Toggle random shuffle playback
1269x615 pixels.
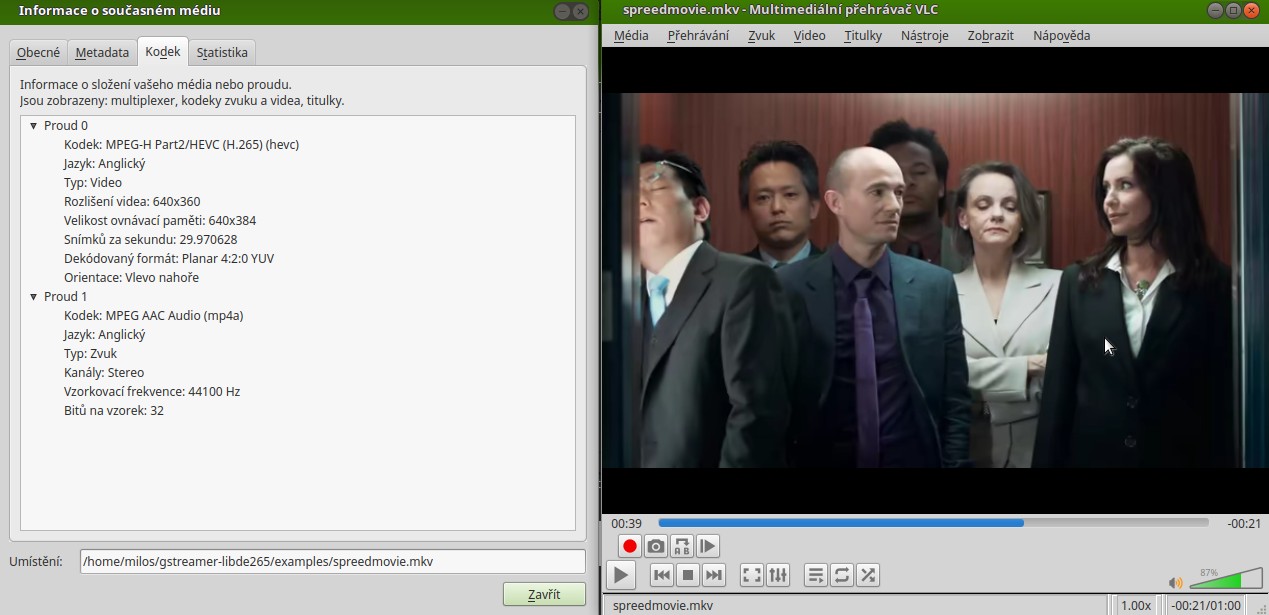(x=868, y=575)
